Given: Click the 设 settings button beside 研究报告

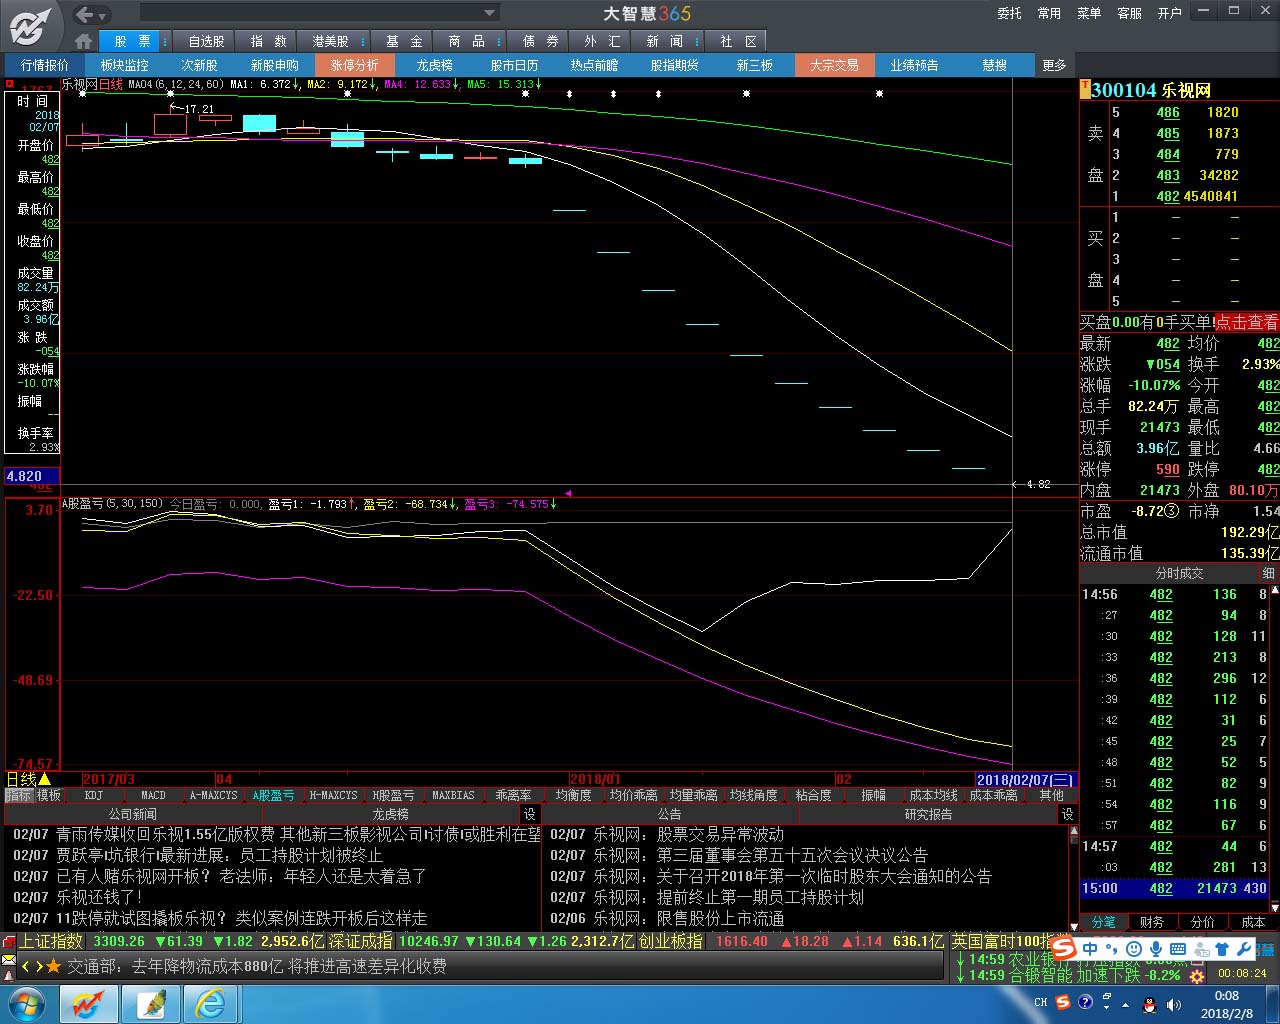Looking at the screenshot, I should [x=1068, y=814].
